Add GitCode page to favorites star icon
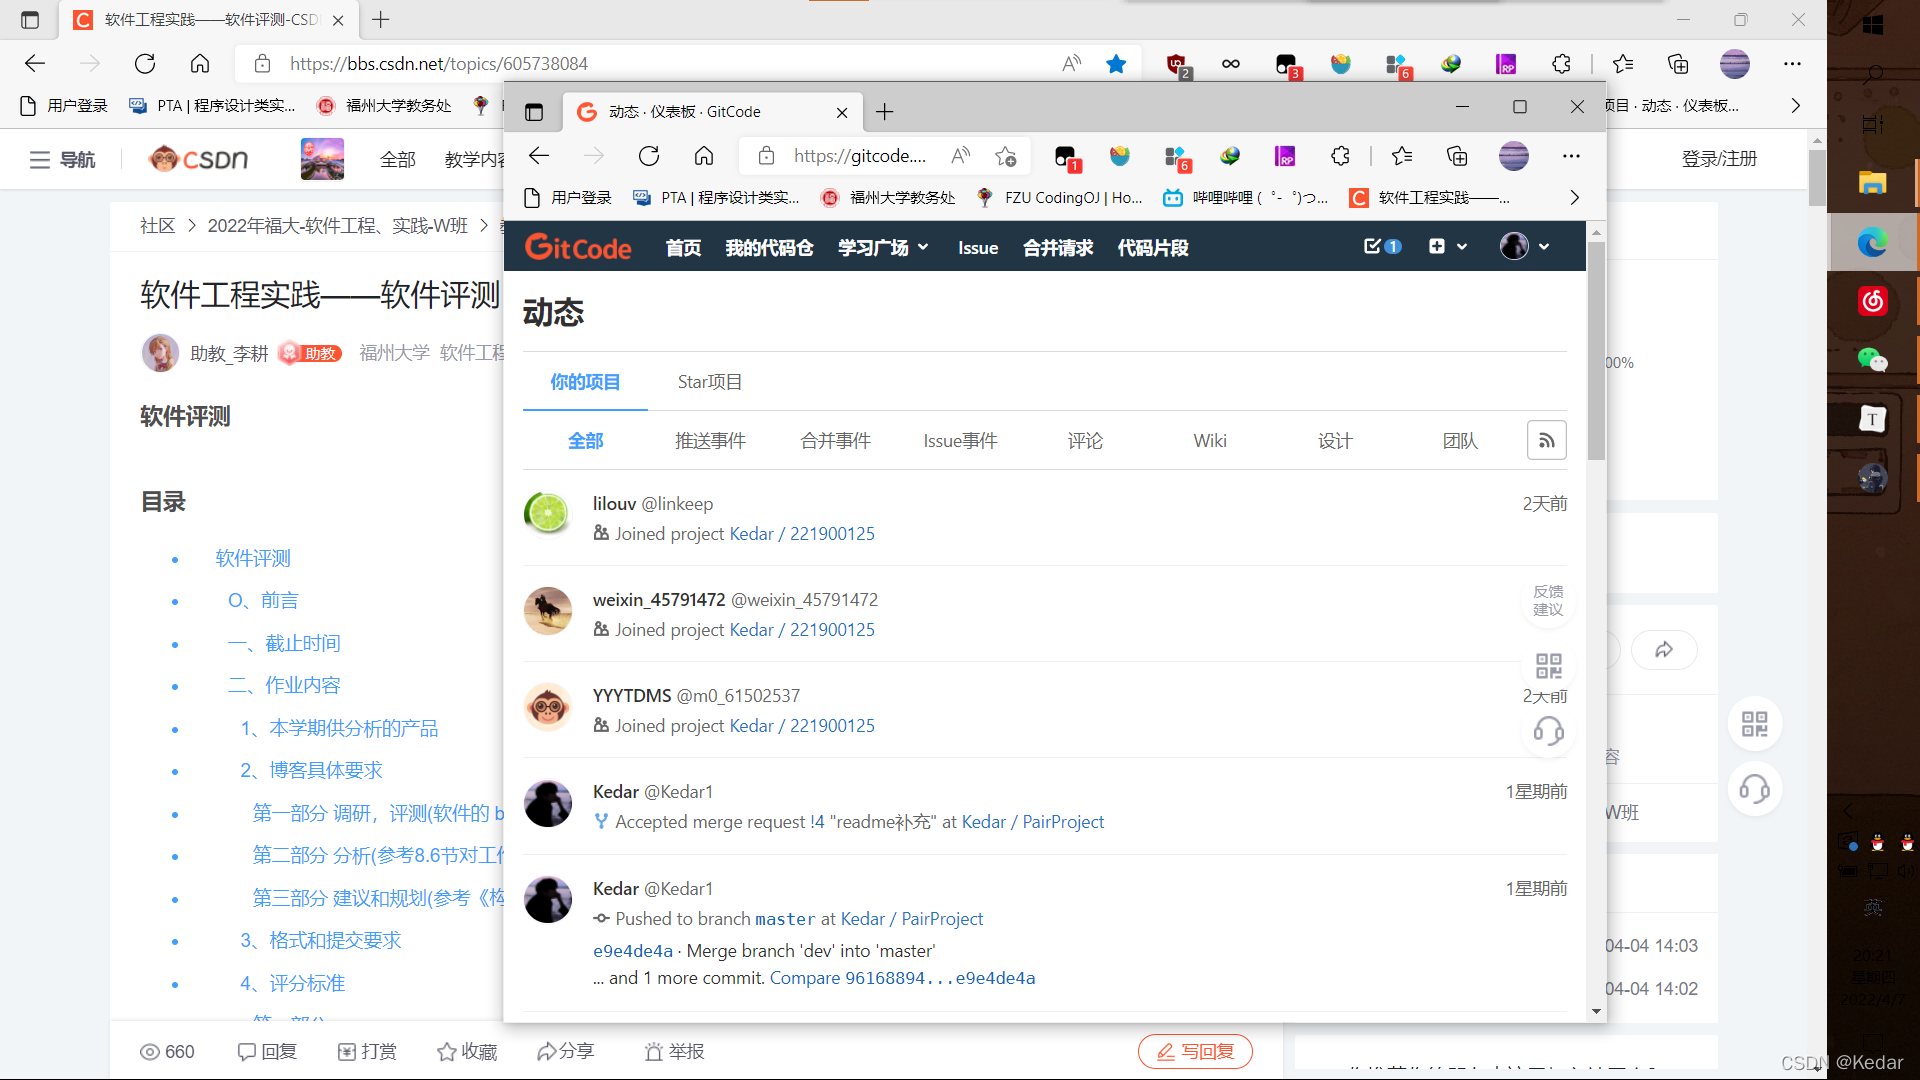The width and height of the screenshot is (1920, 1080). coord(1005,156)
